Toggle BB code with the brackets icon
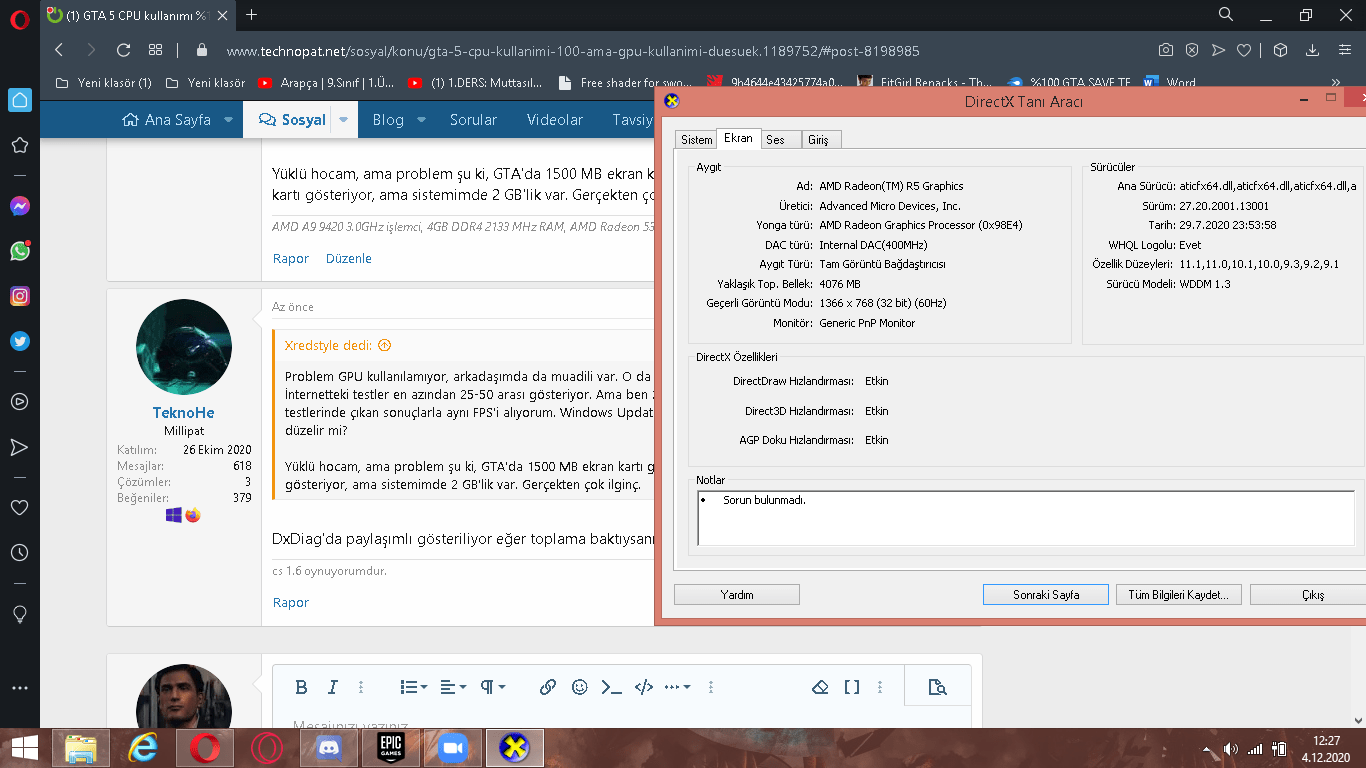The image size is (1366, 768). (852, 687)
